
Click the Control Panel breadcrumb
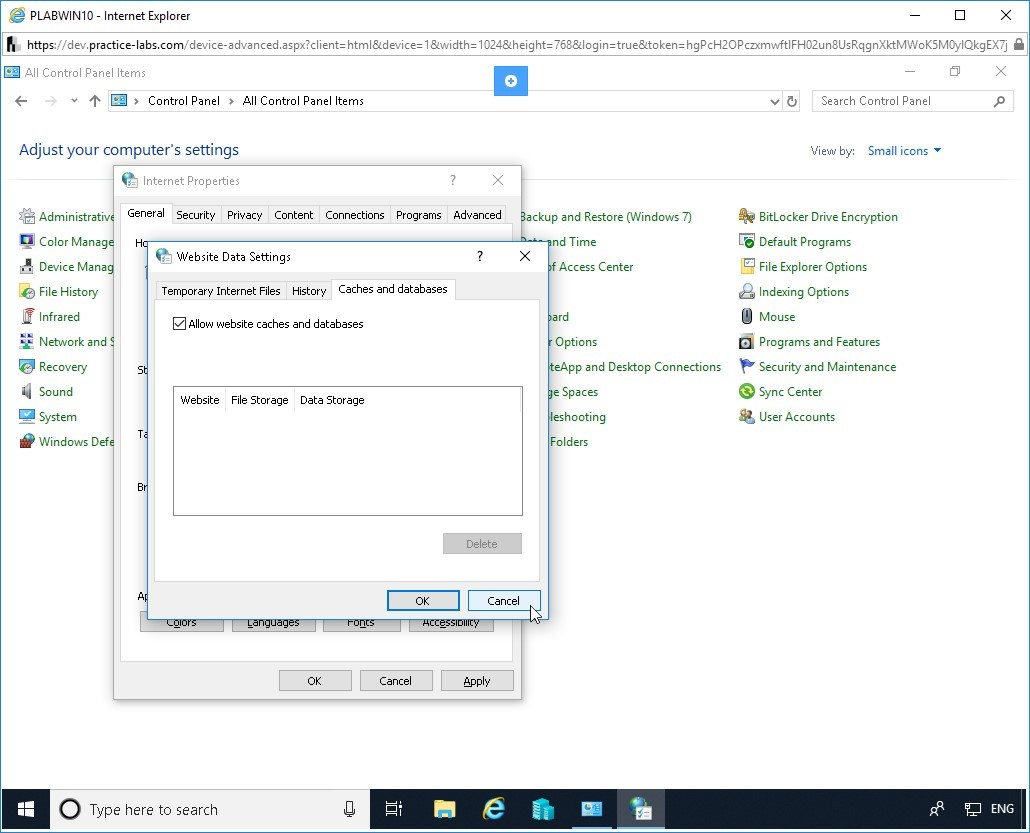183,101
